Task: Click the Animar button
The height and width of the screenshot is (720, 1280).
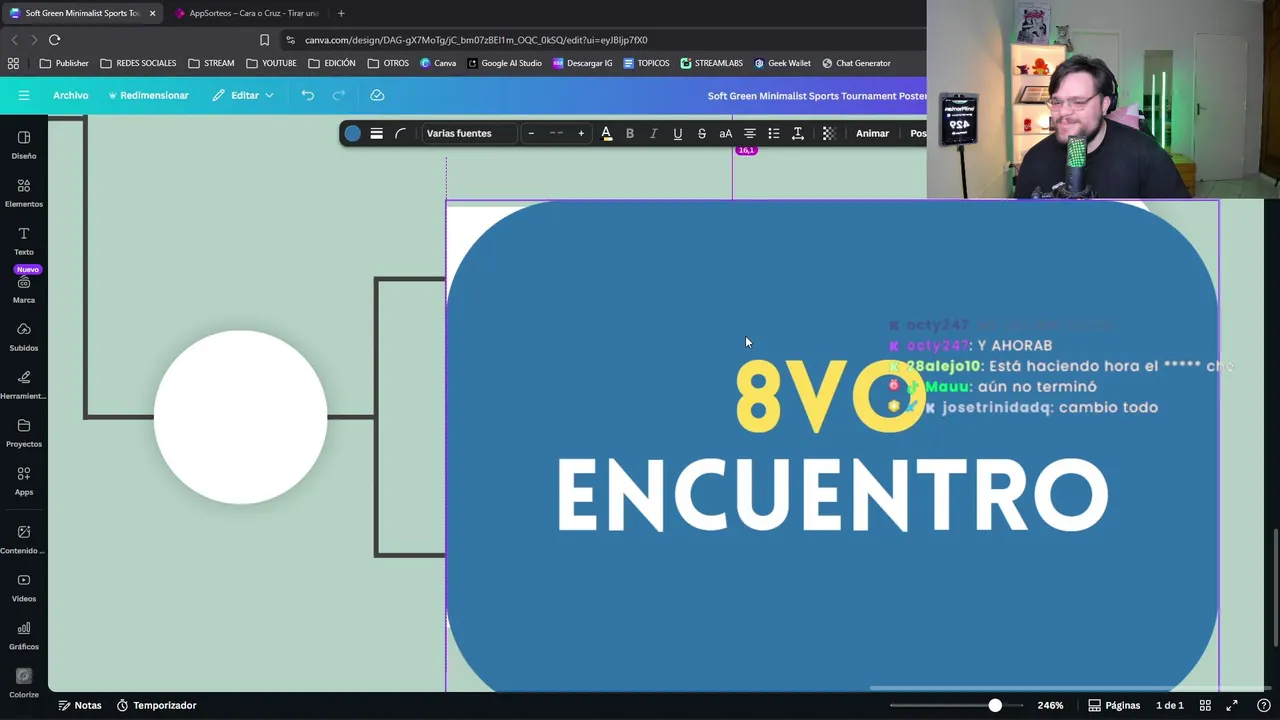Action: pyautogui.click(x=872, y=133)
